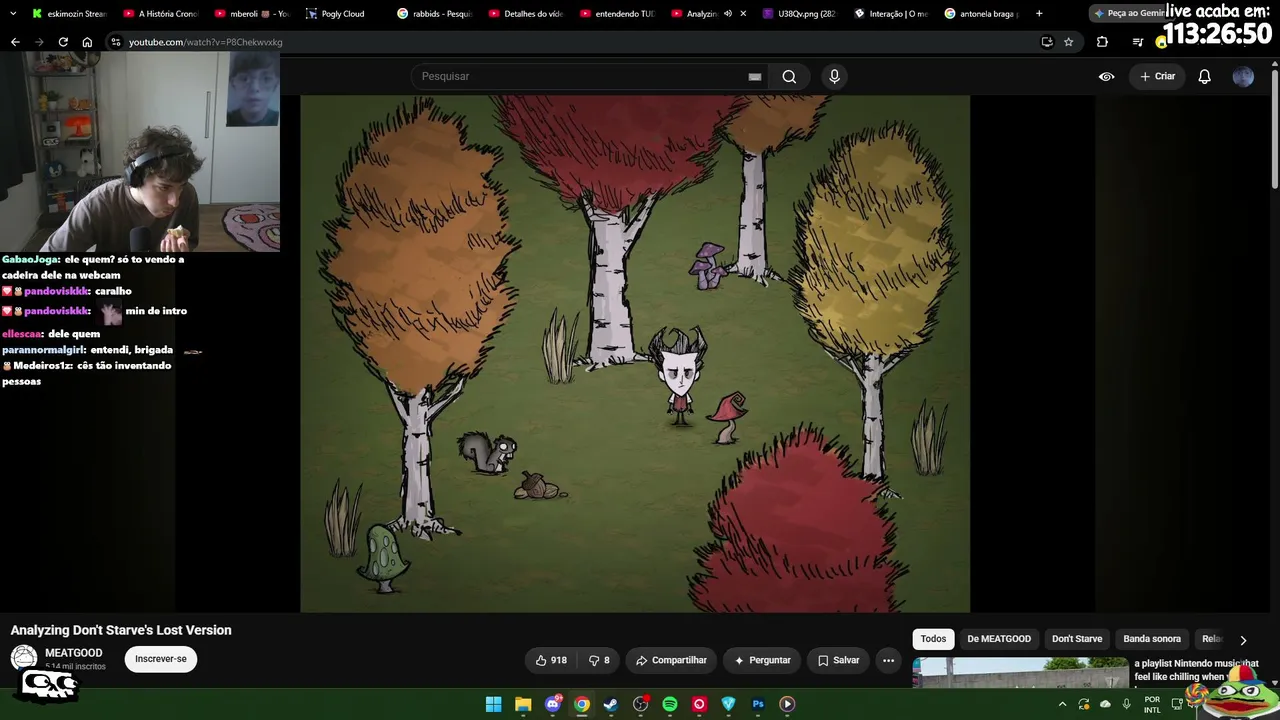Open Spotify from the taskbar
Viewport: 1280px width, 720px height.
coord(670,704)
